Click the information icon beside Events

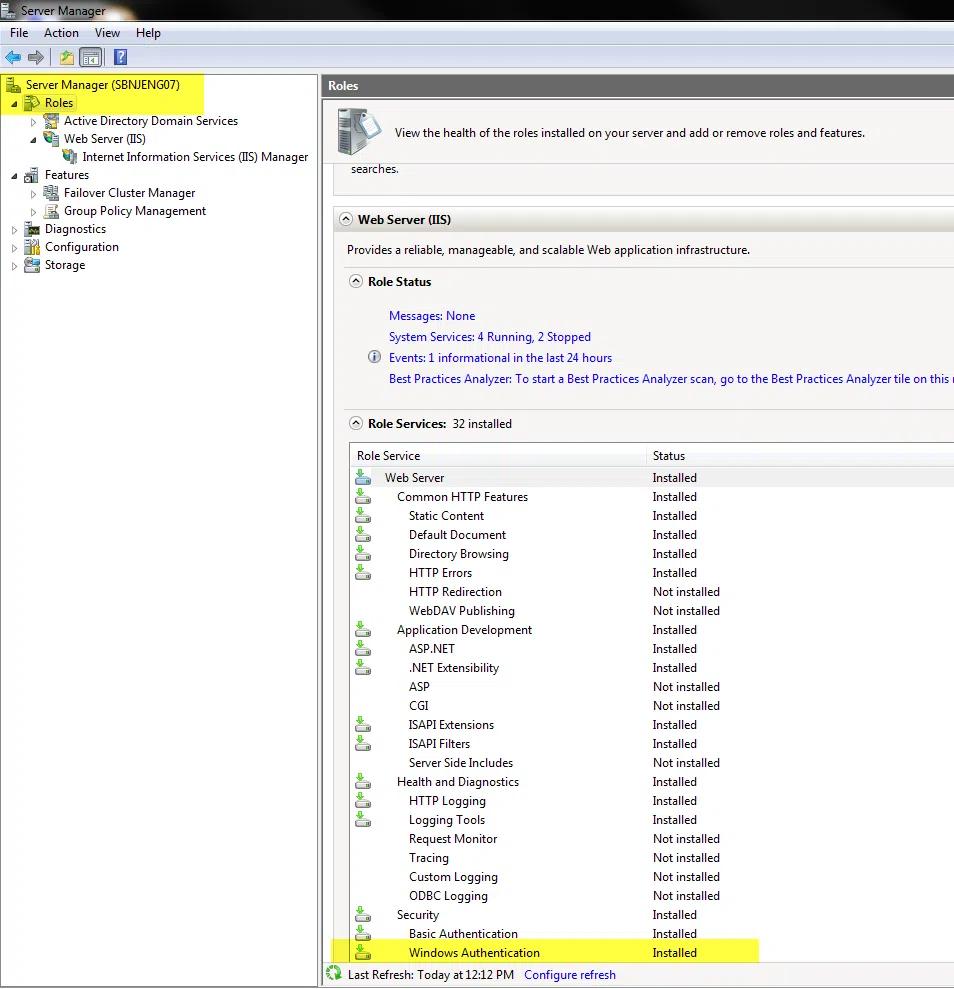(x=374, y=357)
